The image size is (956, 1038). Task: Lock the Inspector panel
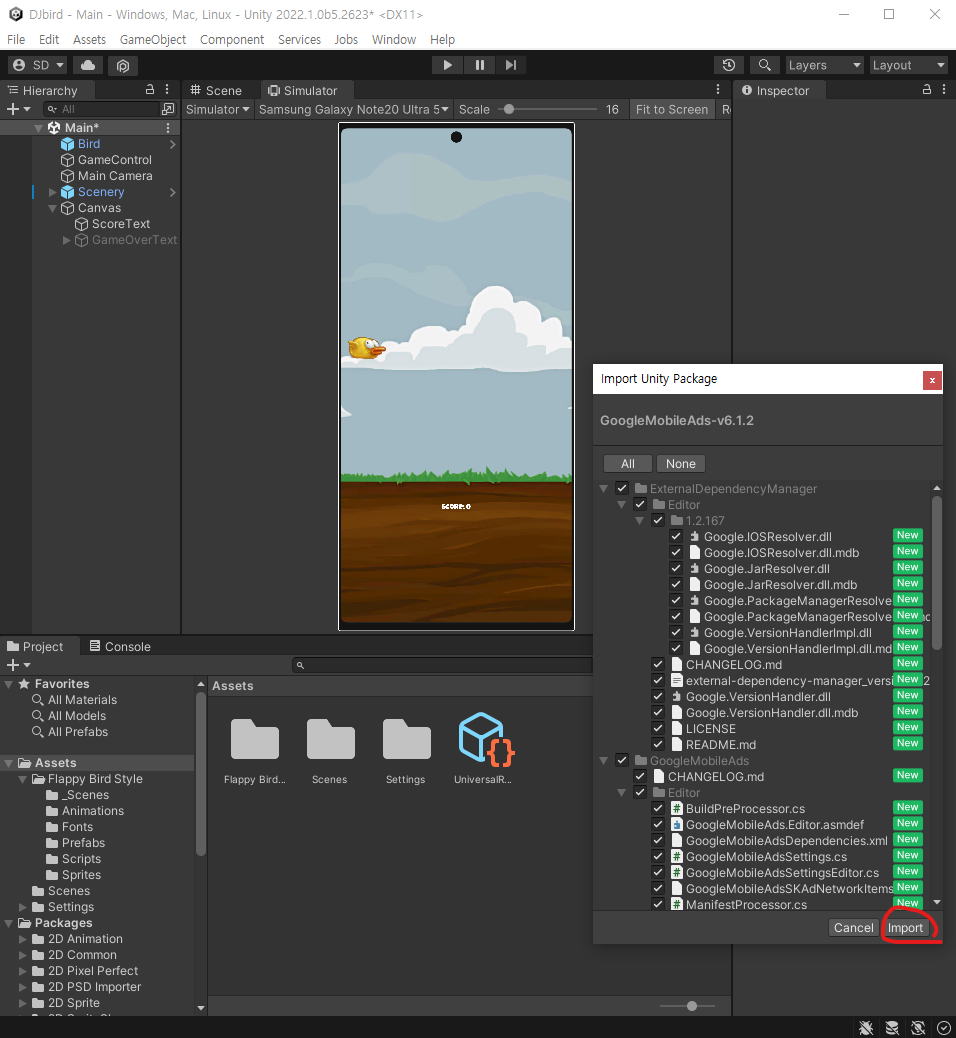(x=927, y=89)
